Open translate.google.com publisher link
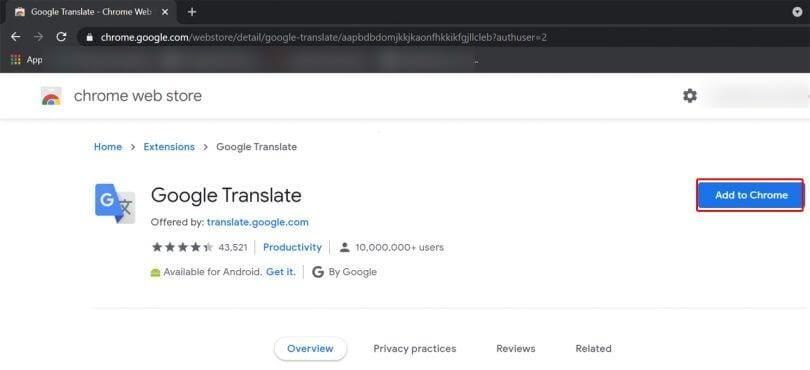Viewport: 810px width, 370px height. coord(258,222)
